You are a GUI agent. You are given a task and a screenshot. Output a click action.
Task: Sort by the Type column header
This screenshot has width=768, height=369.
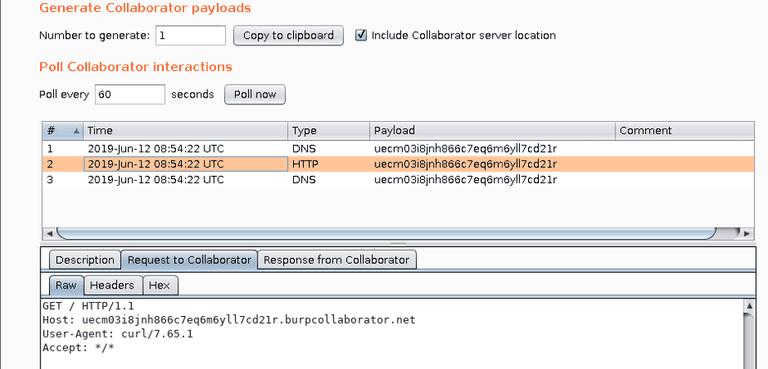pos(329,131)
